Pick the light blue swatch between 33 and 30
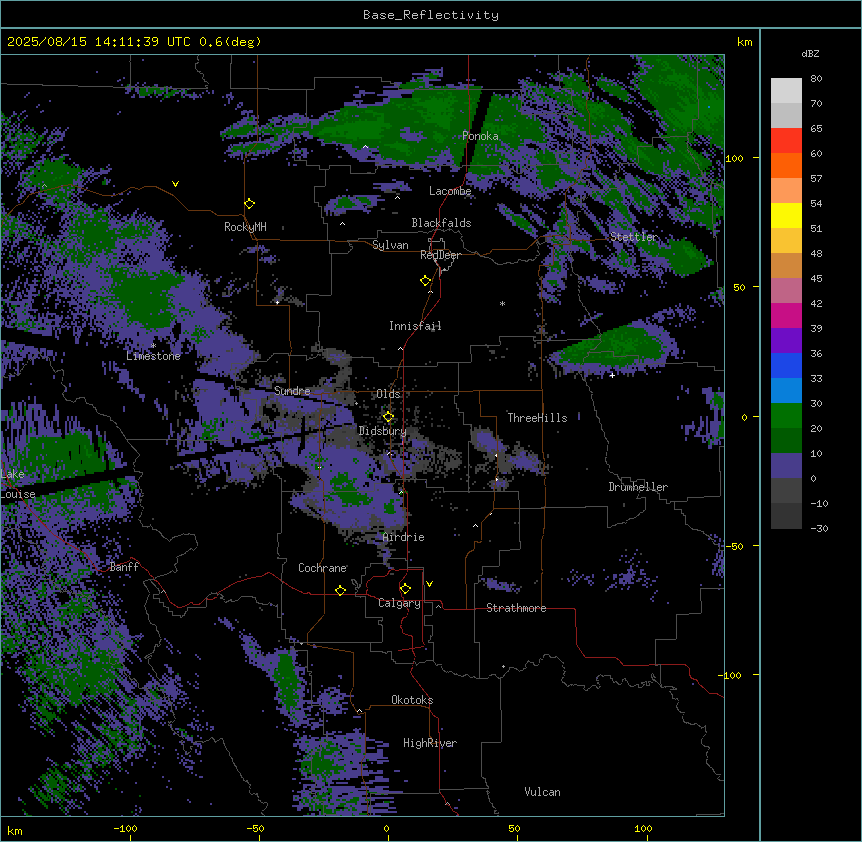862x842 pixels. point(786,391)
